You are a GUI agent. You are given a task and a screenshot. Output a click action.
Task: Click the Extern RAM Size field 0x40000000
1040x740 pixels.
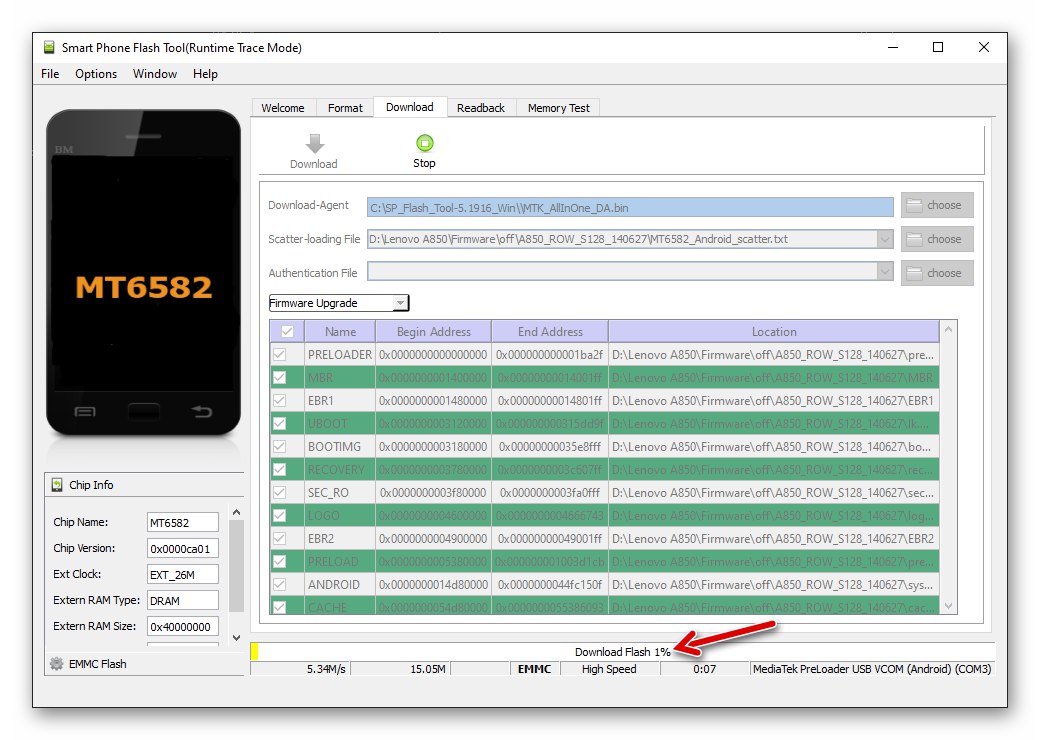point(182,626)
